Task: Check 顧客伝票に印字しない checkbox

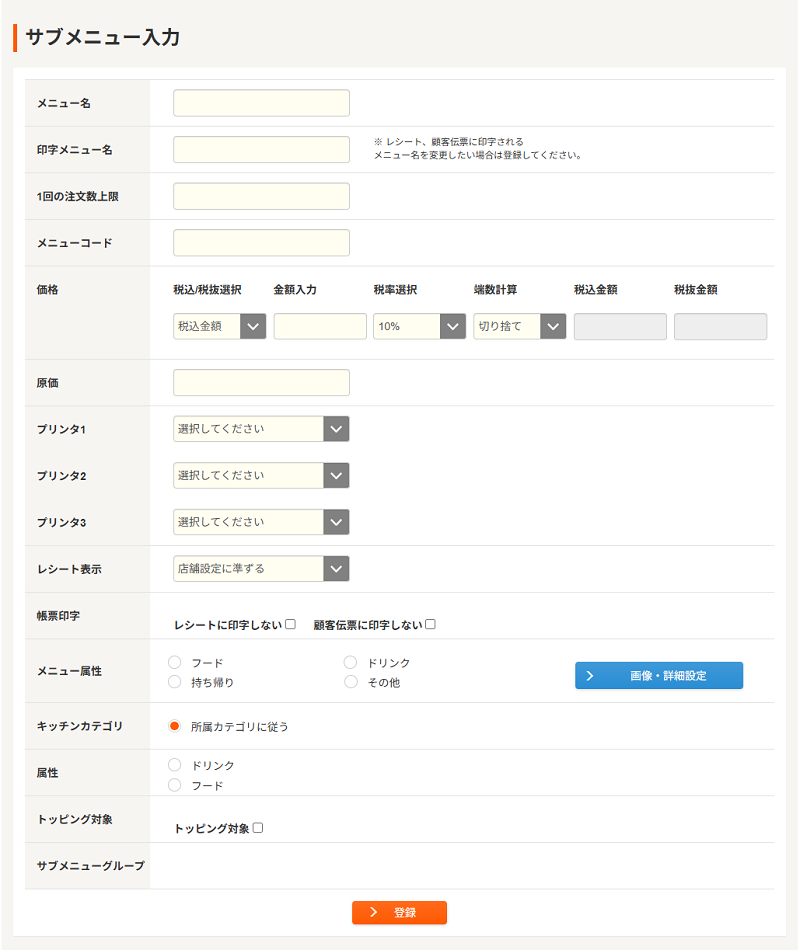Action: point(430,625)
